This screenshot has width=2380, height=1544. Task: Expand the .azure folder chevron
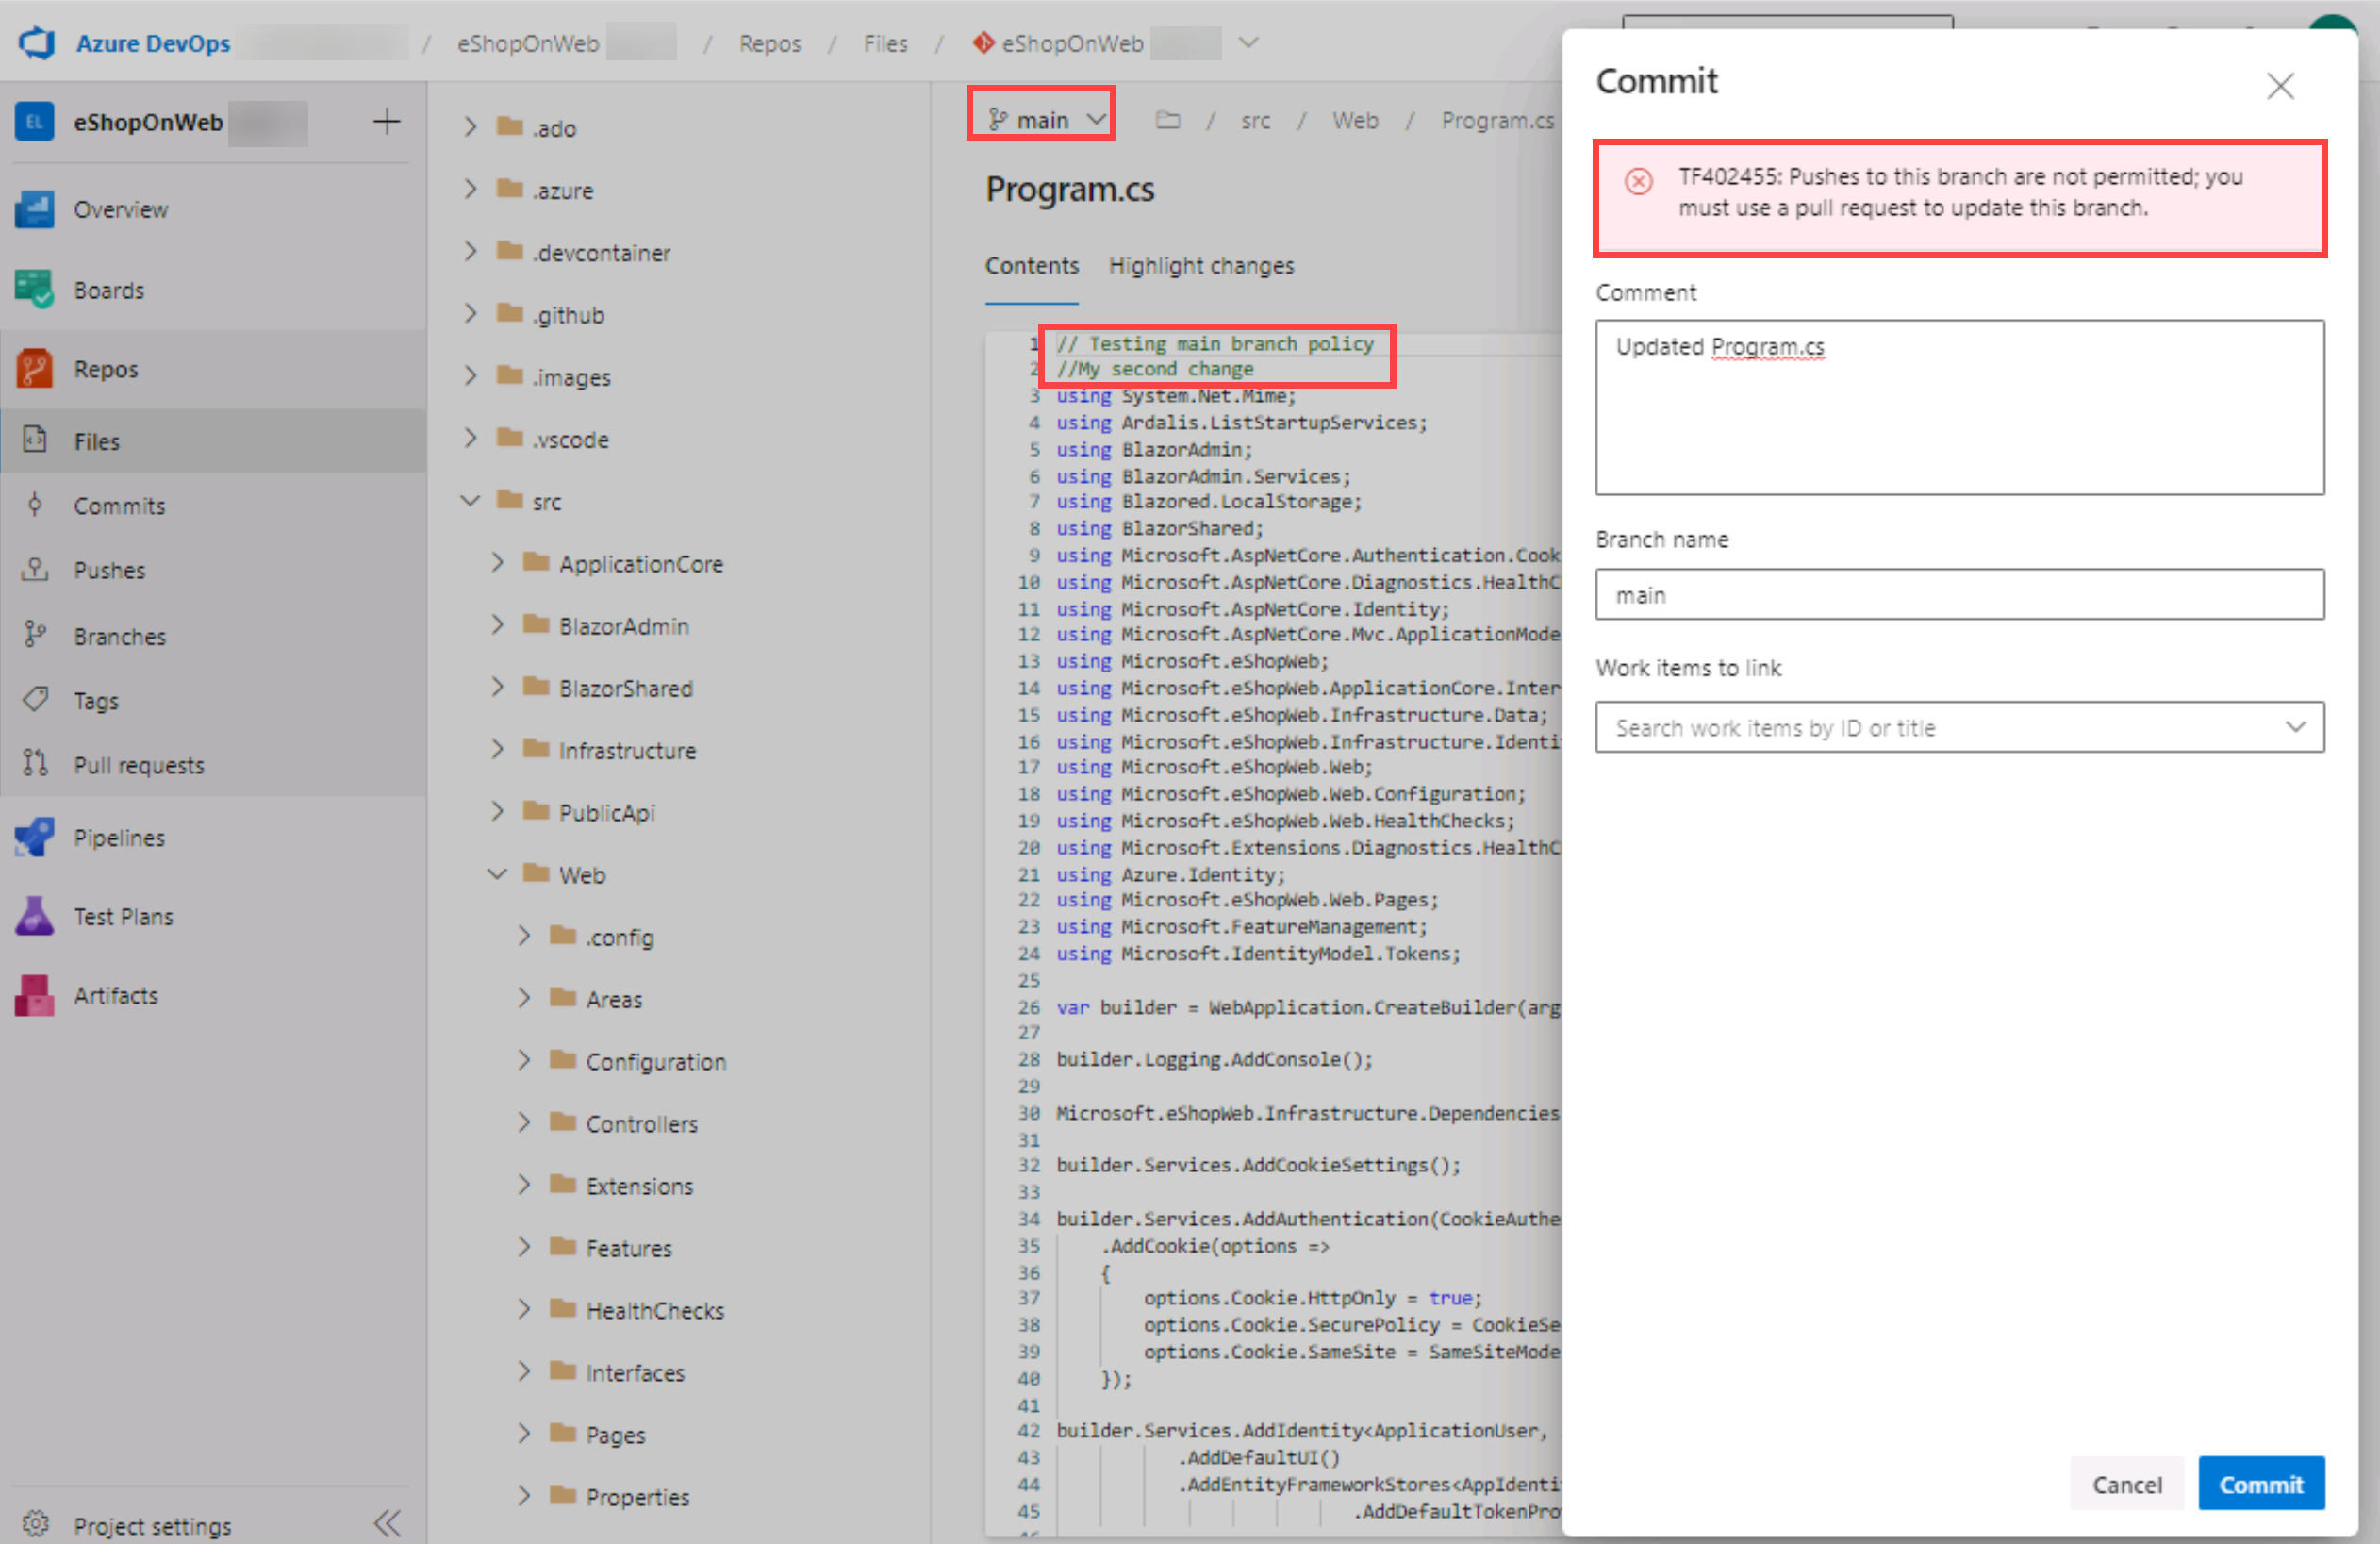(470, 189)
